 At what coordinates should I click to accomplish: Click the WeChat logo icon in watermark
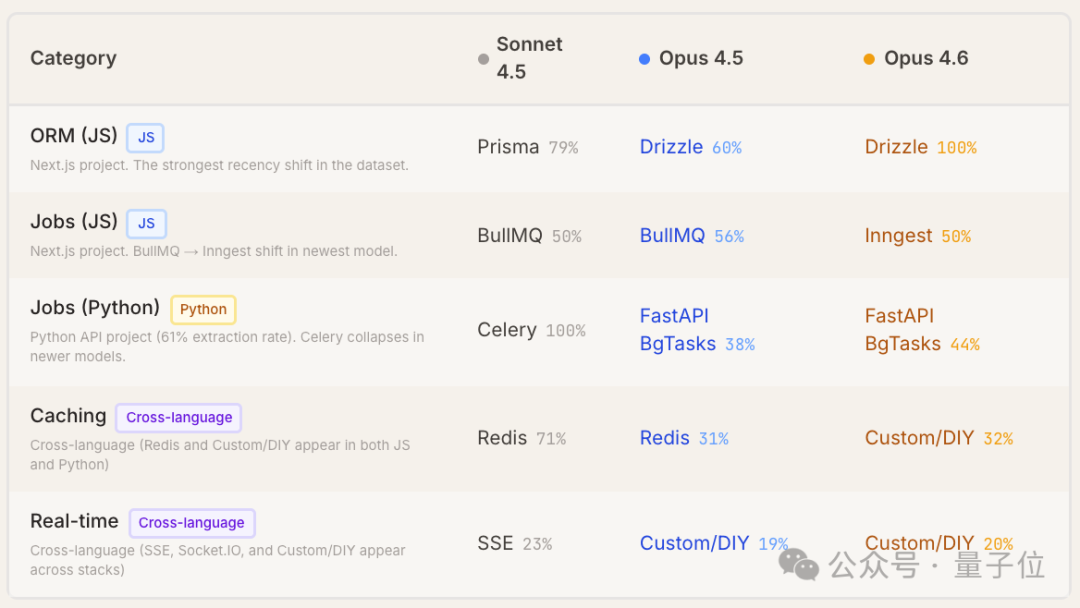(x=799, y=564)
